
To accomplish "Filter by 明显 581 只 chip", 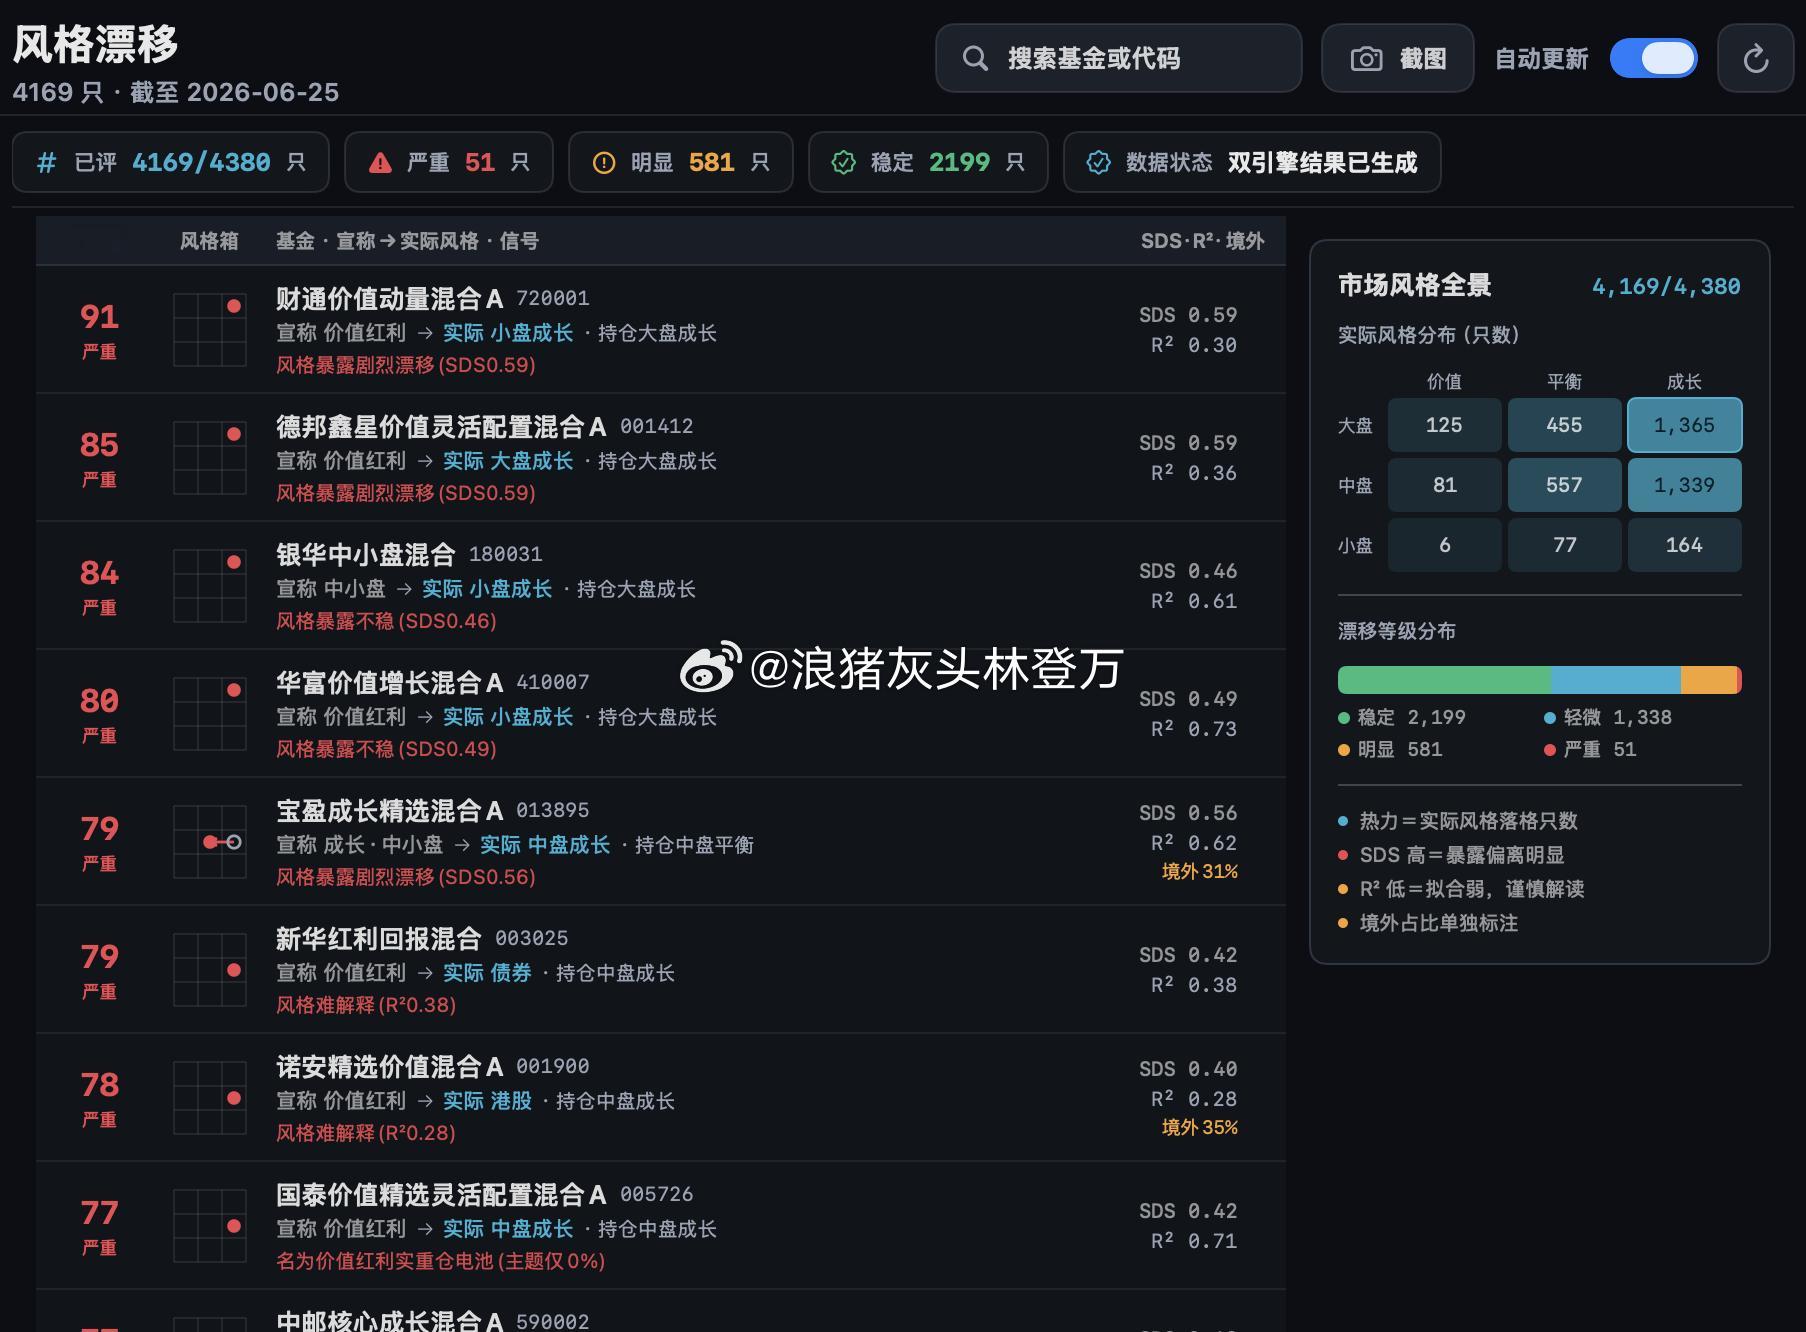I will click(x=681, y=162).
